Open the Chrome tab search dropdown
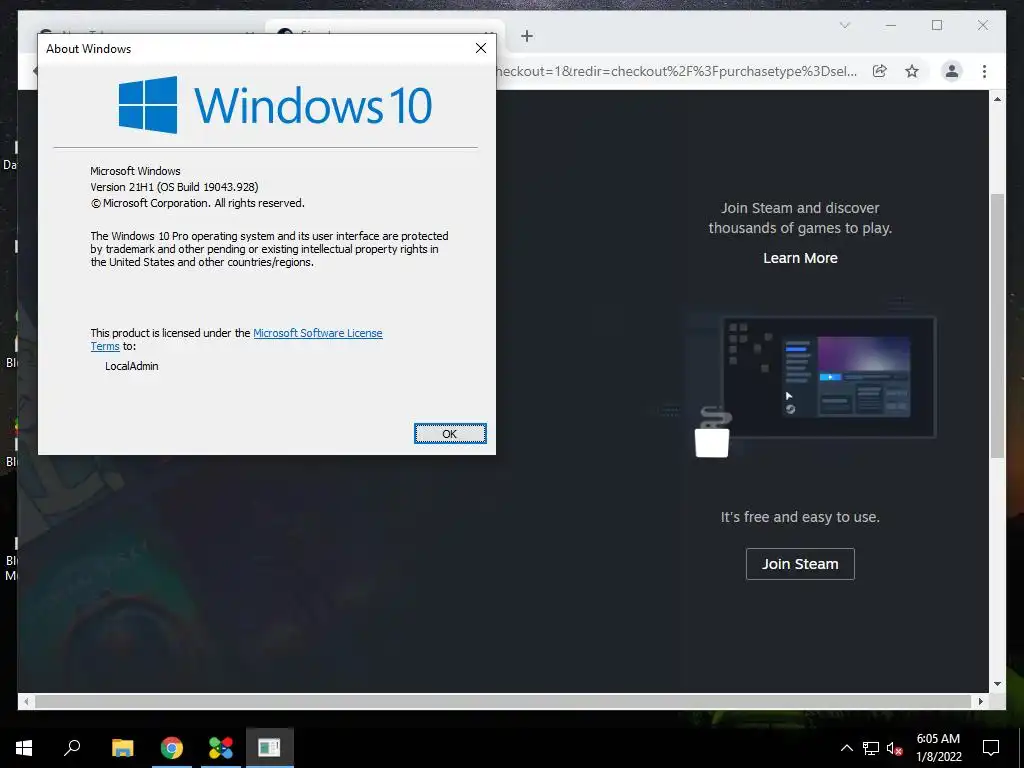The width and height of the screenshot is (1024, 768). 844,25
